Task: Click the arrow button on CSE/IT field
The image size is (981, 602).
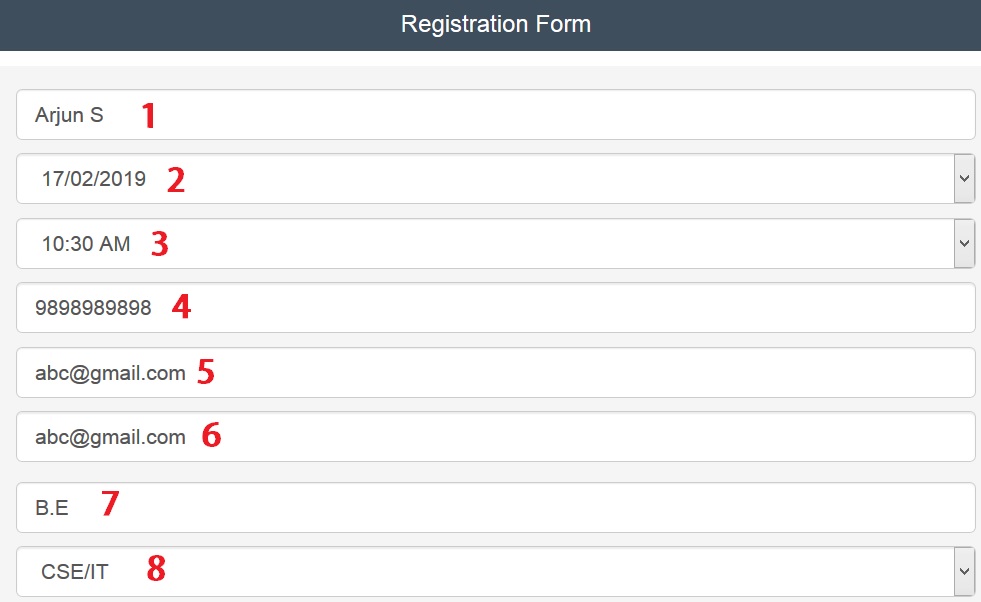Action: [x=964, y=572]
